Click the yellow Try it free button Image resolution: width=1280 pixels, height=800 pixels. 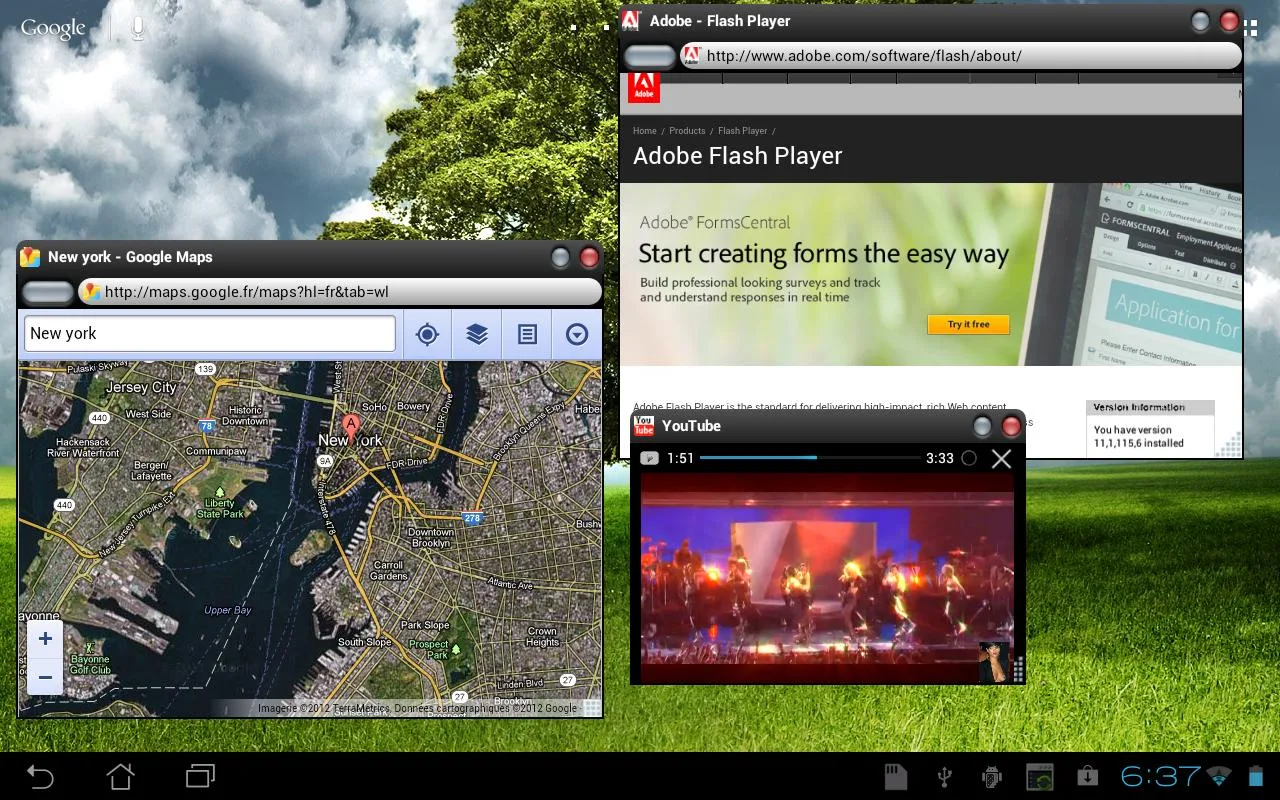(x=968, y=324)
